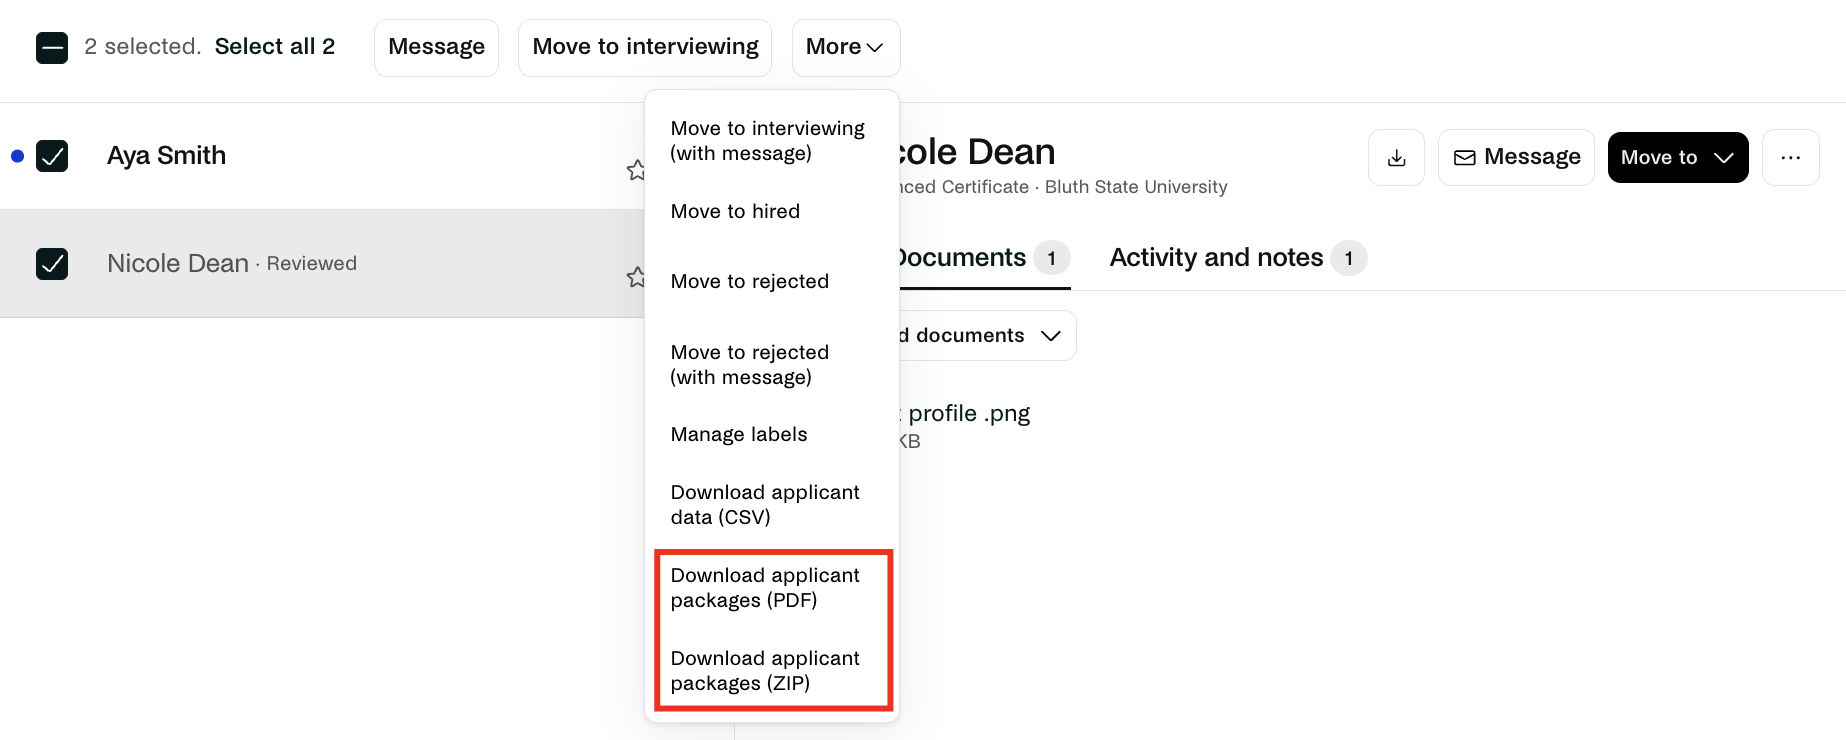Open Aya Smith's applicant row
Image resolution: width=1846 pixels, height=740 pixels.
click(x=322, y=156)
